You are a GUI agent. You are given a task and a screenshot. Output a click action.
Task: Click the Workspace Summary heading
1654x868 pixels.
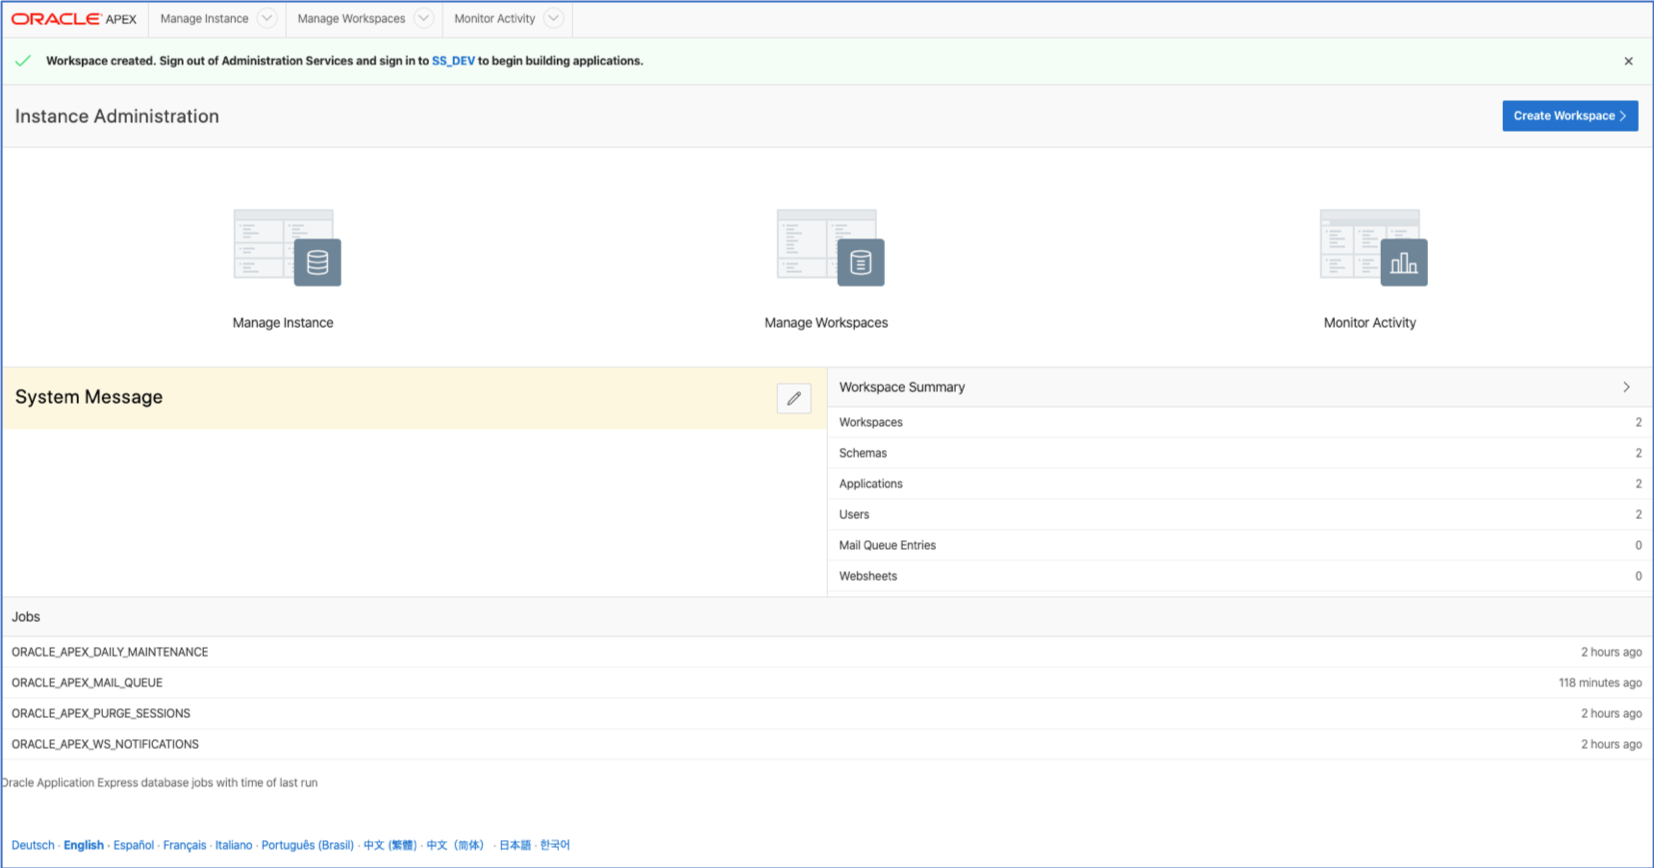coord(902,387)
